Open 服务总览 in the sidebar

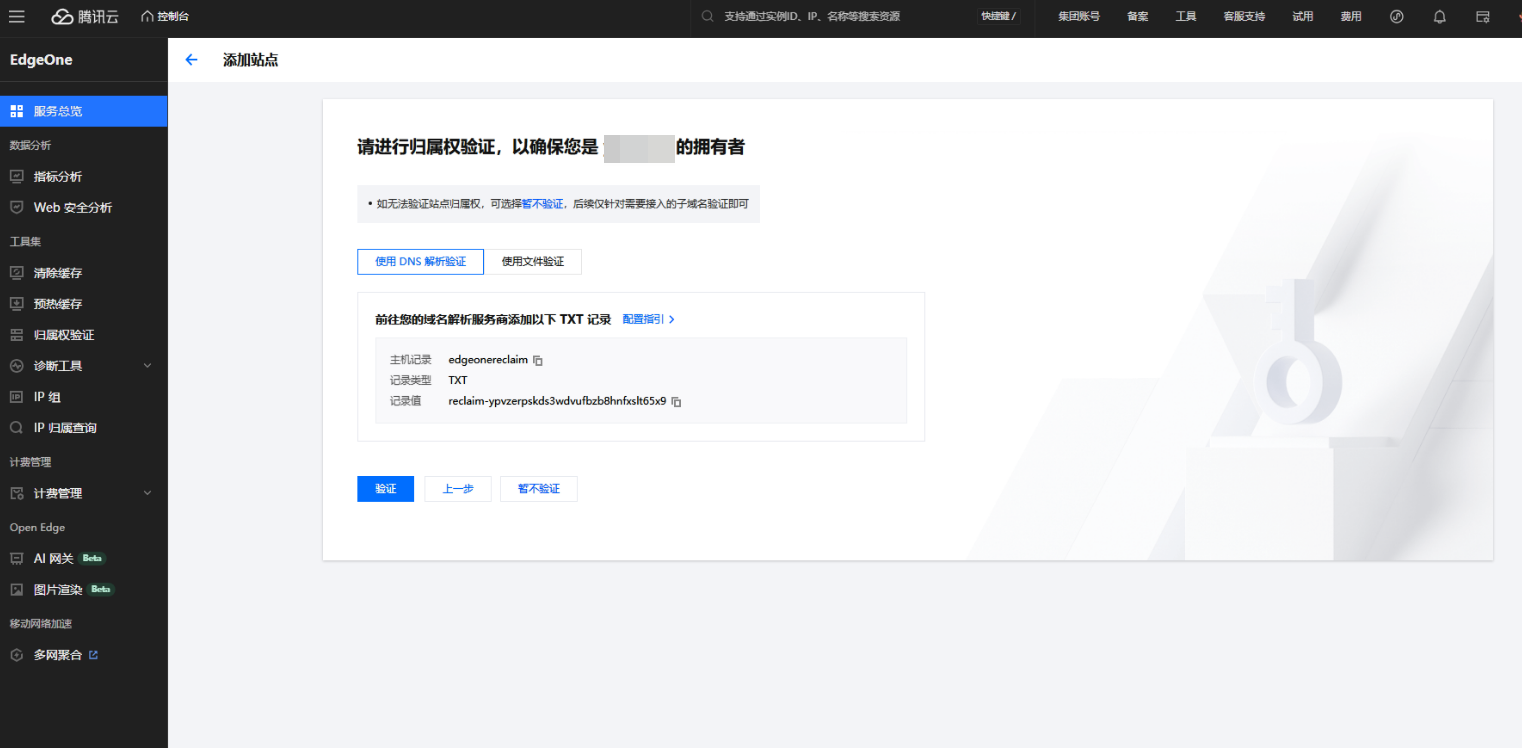click(x=84, y=111)
